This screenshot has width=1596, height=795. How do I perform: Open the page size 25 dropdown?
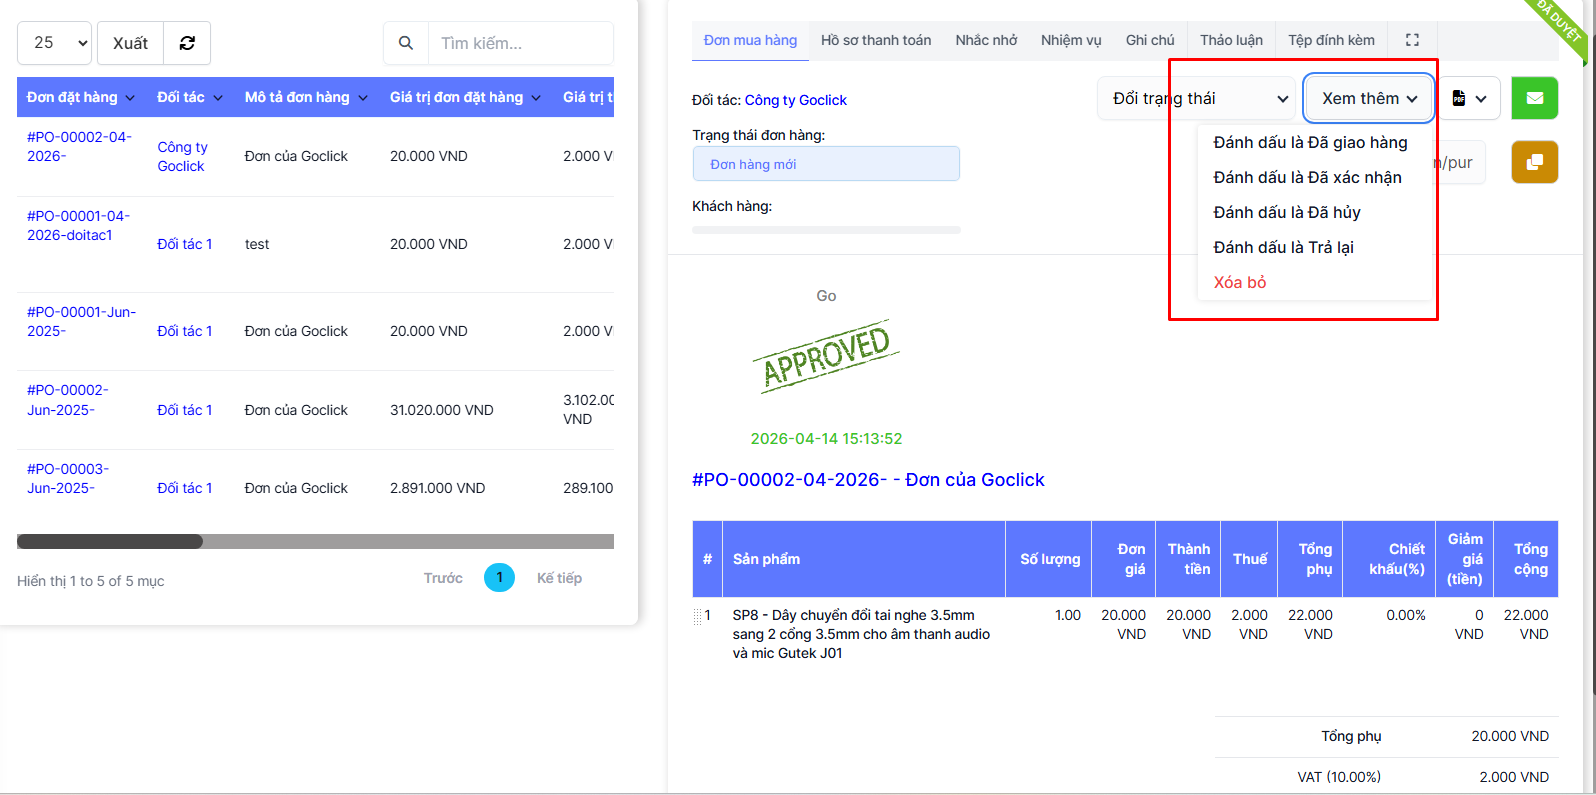tap(54, 43)
